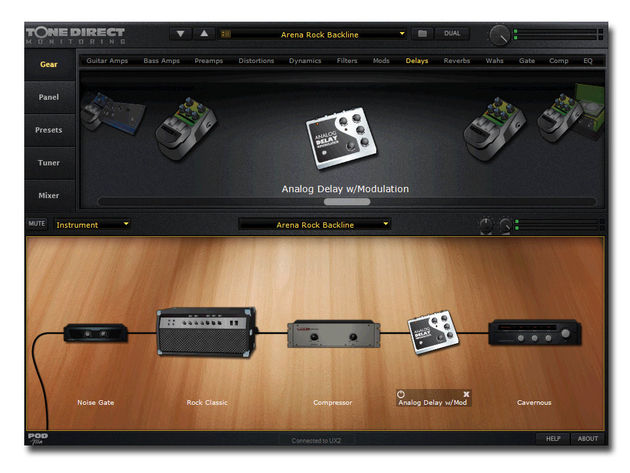
Task: Click the Rock Classic label
Action: (207, 402)
